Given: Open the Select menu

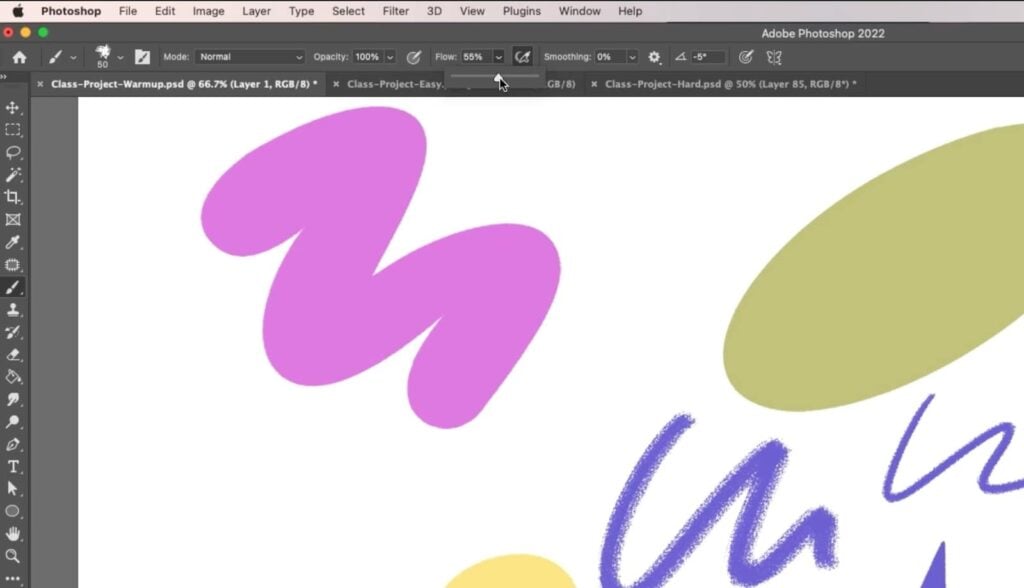Looking at the screenshot, I should [x=348, y=11].
